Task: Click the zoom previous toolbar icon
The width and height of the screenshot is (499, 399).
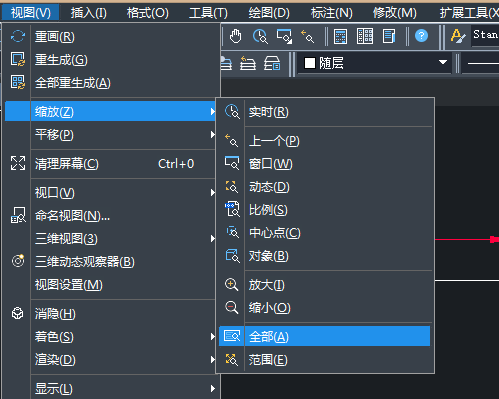Action: [x=307, y=36]
